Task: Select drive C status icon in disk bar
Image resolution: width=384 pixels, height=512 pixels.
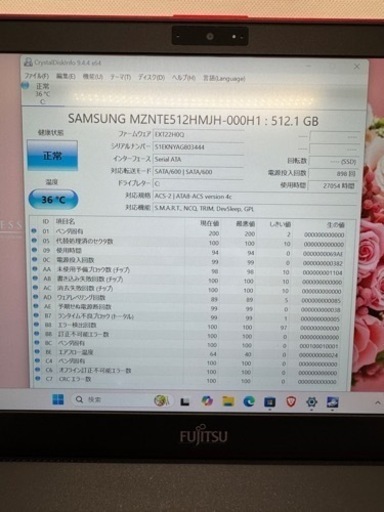Action: pyautogui.click(x=38, y=93)
